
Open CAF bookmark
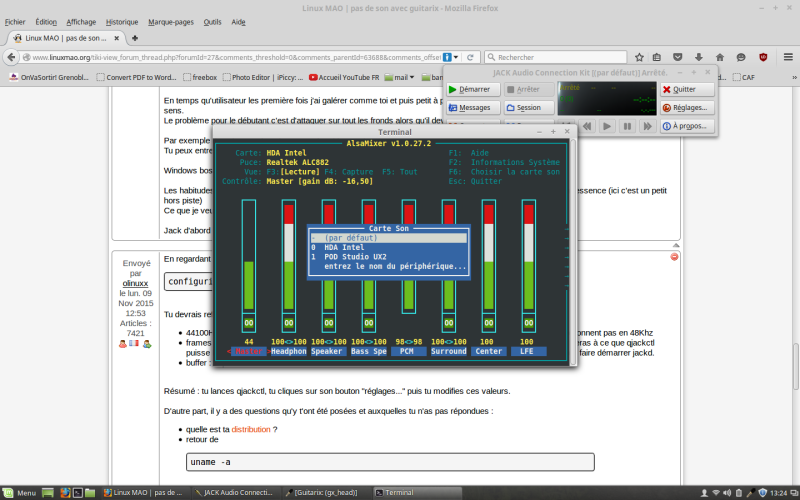coord(744,78)
